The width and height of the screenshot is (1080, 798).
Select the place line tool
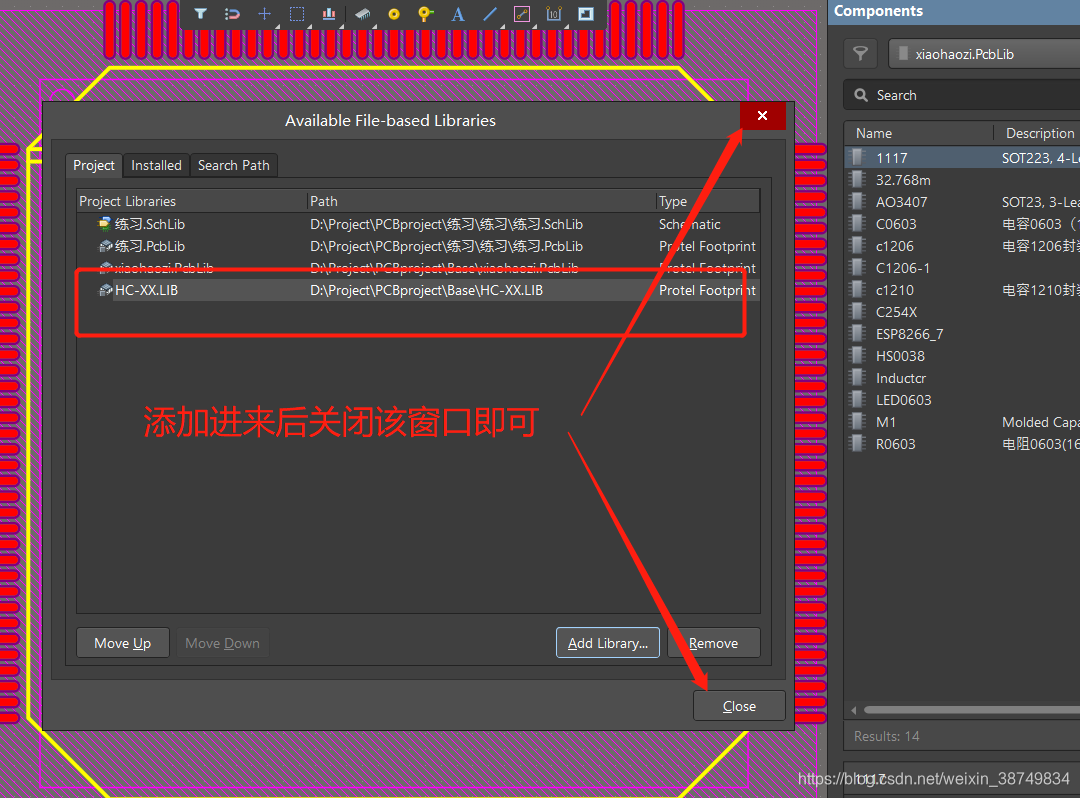[x=490, y=14]
